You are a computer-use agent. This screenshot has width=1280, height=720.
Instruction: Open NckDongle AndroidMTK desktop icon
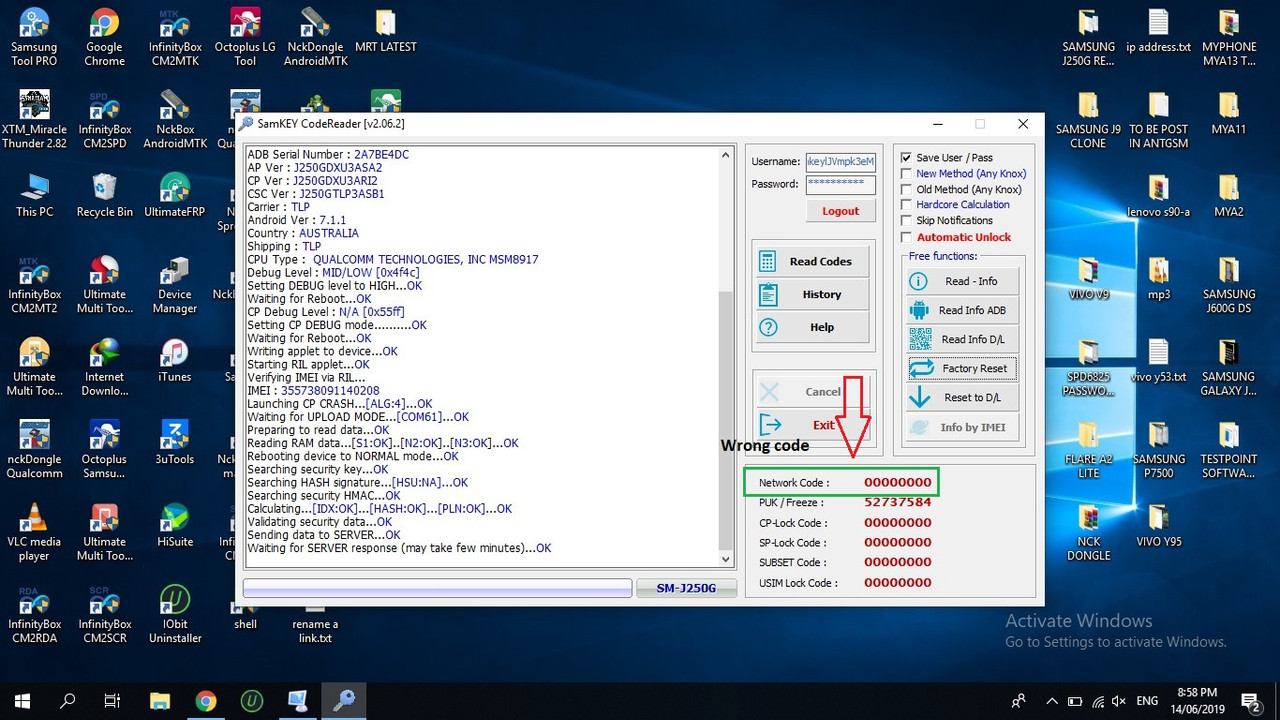tap(315, 38)
